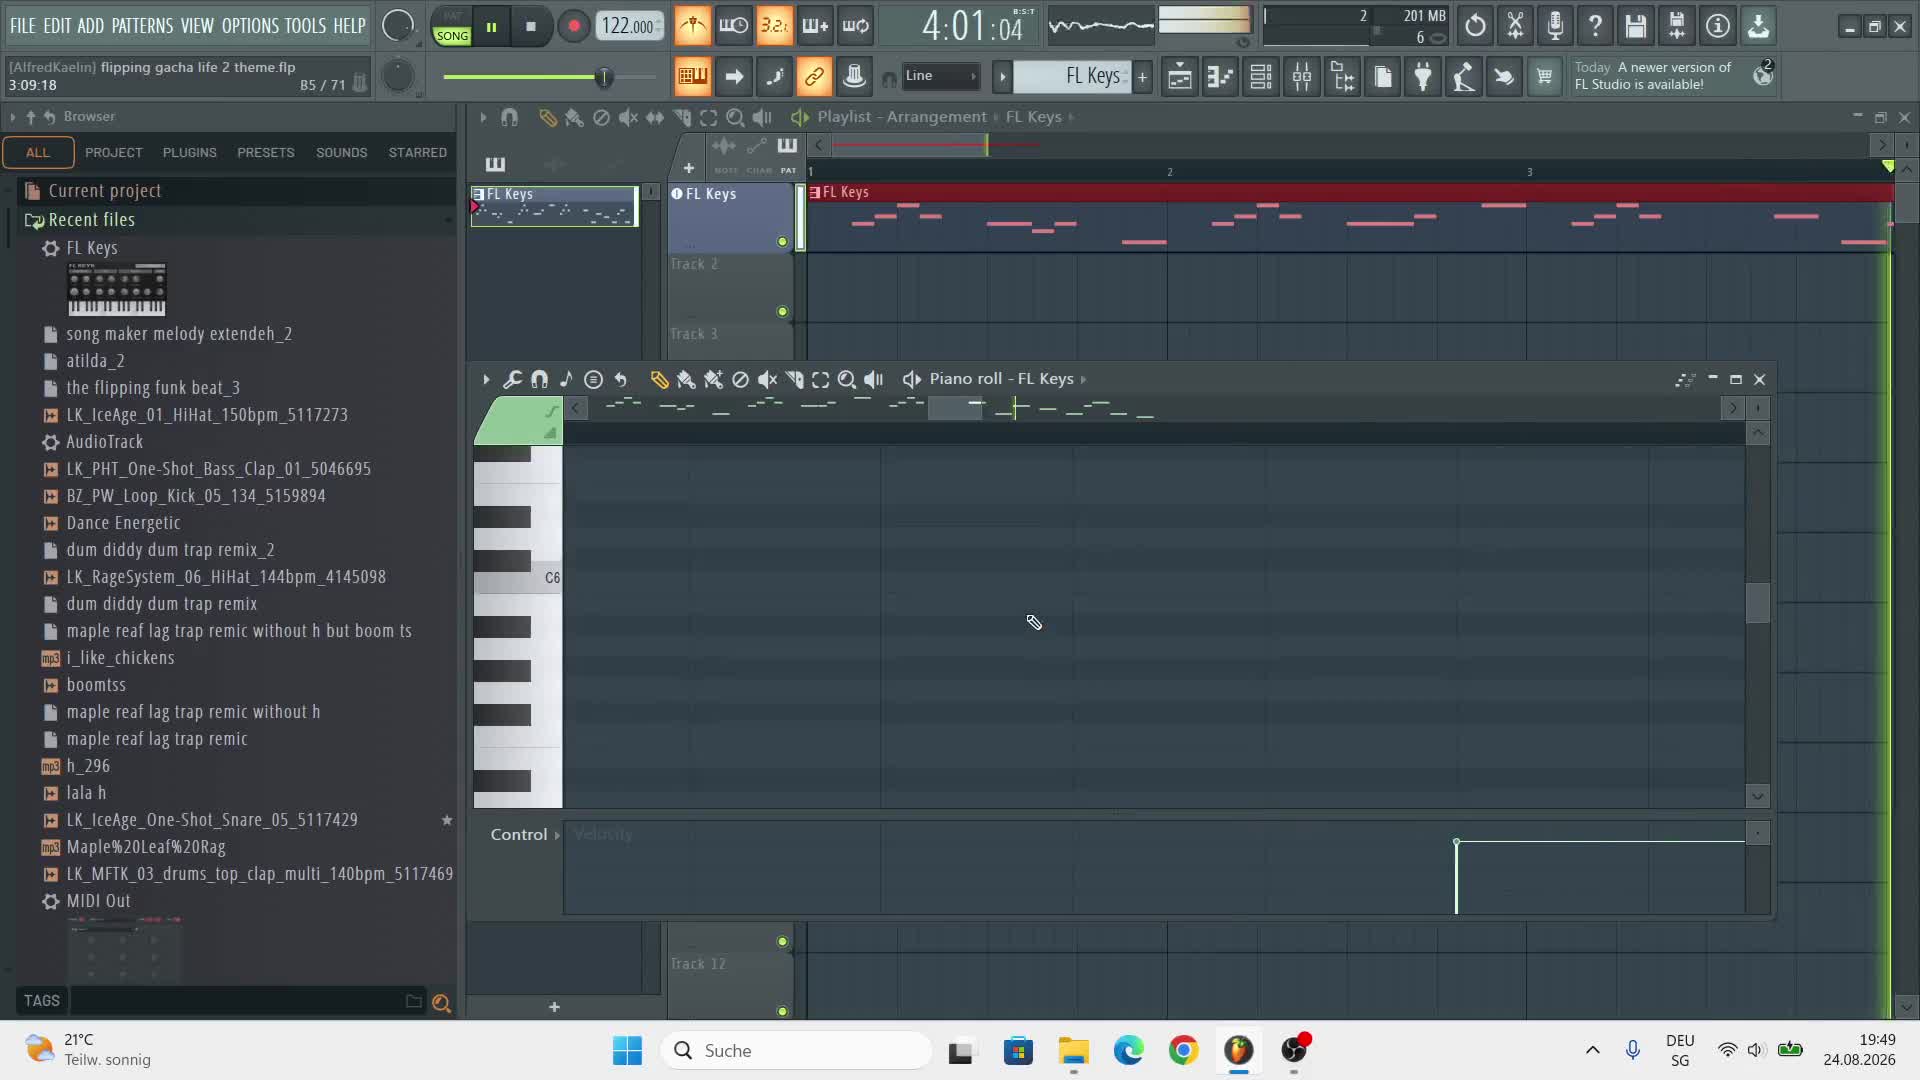Image resolution: width=1920 pixels, height=1080 pixels.
Task: Toggle wait for input before recording
Action: click(x=733, y=26)
